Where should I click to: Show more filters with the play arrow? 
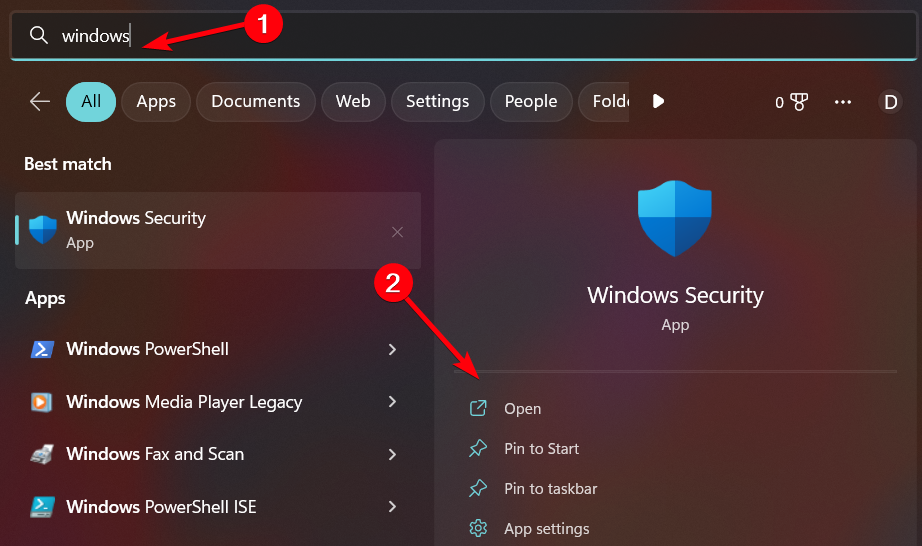pyautogui.click(x=658, y=102)
